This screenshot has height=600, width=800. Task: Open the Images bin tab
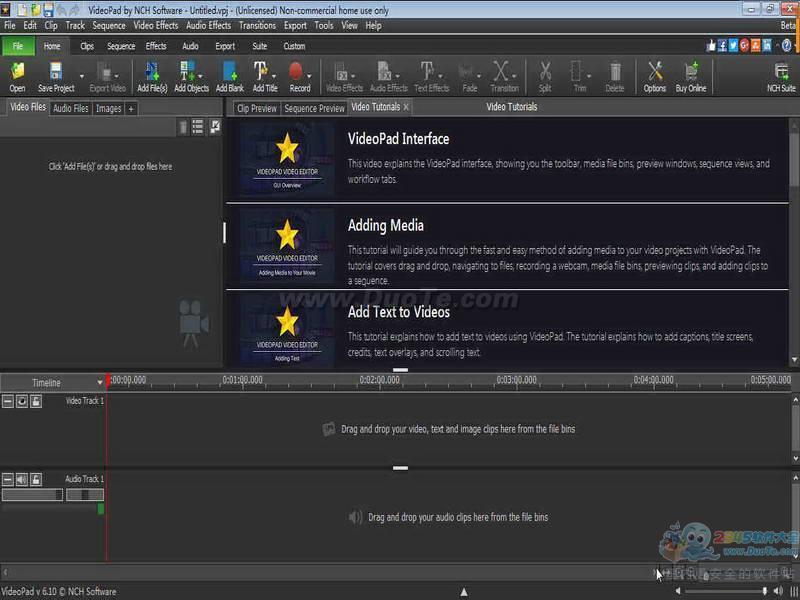(109, 108)
